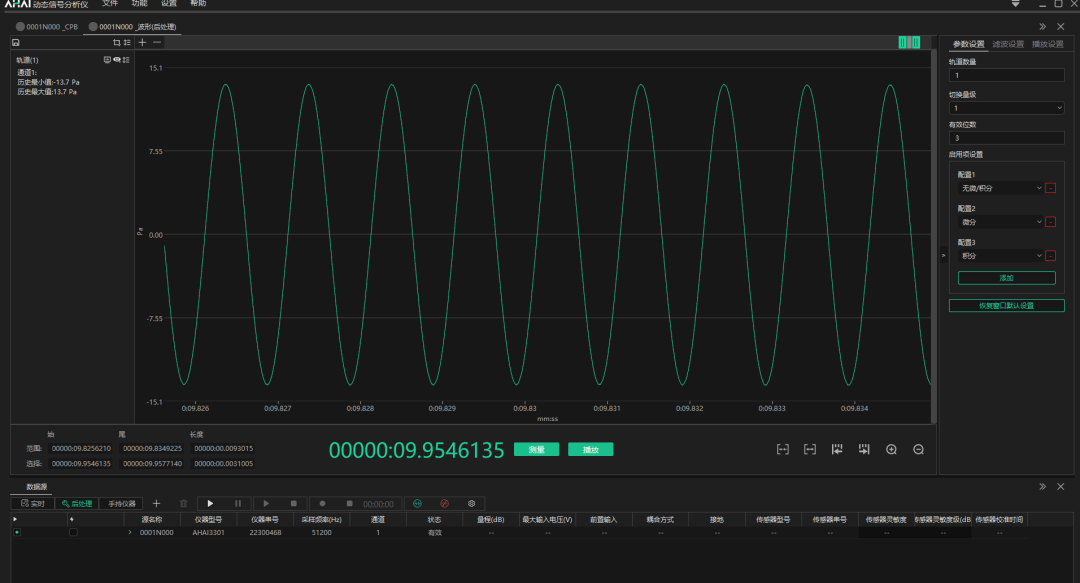Tick the checkbox in the 0001N000 row
Viewport: 1080px width, 583px height.
[x=73, y=532]
